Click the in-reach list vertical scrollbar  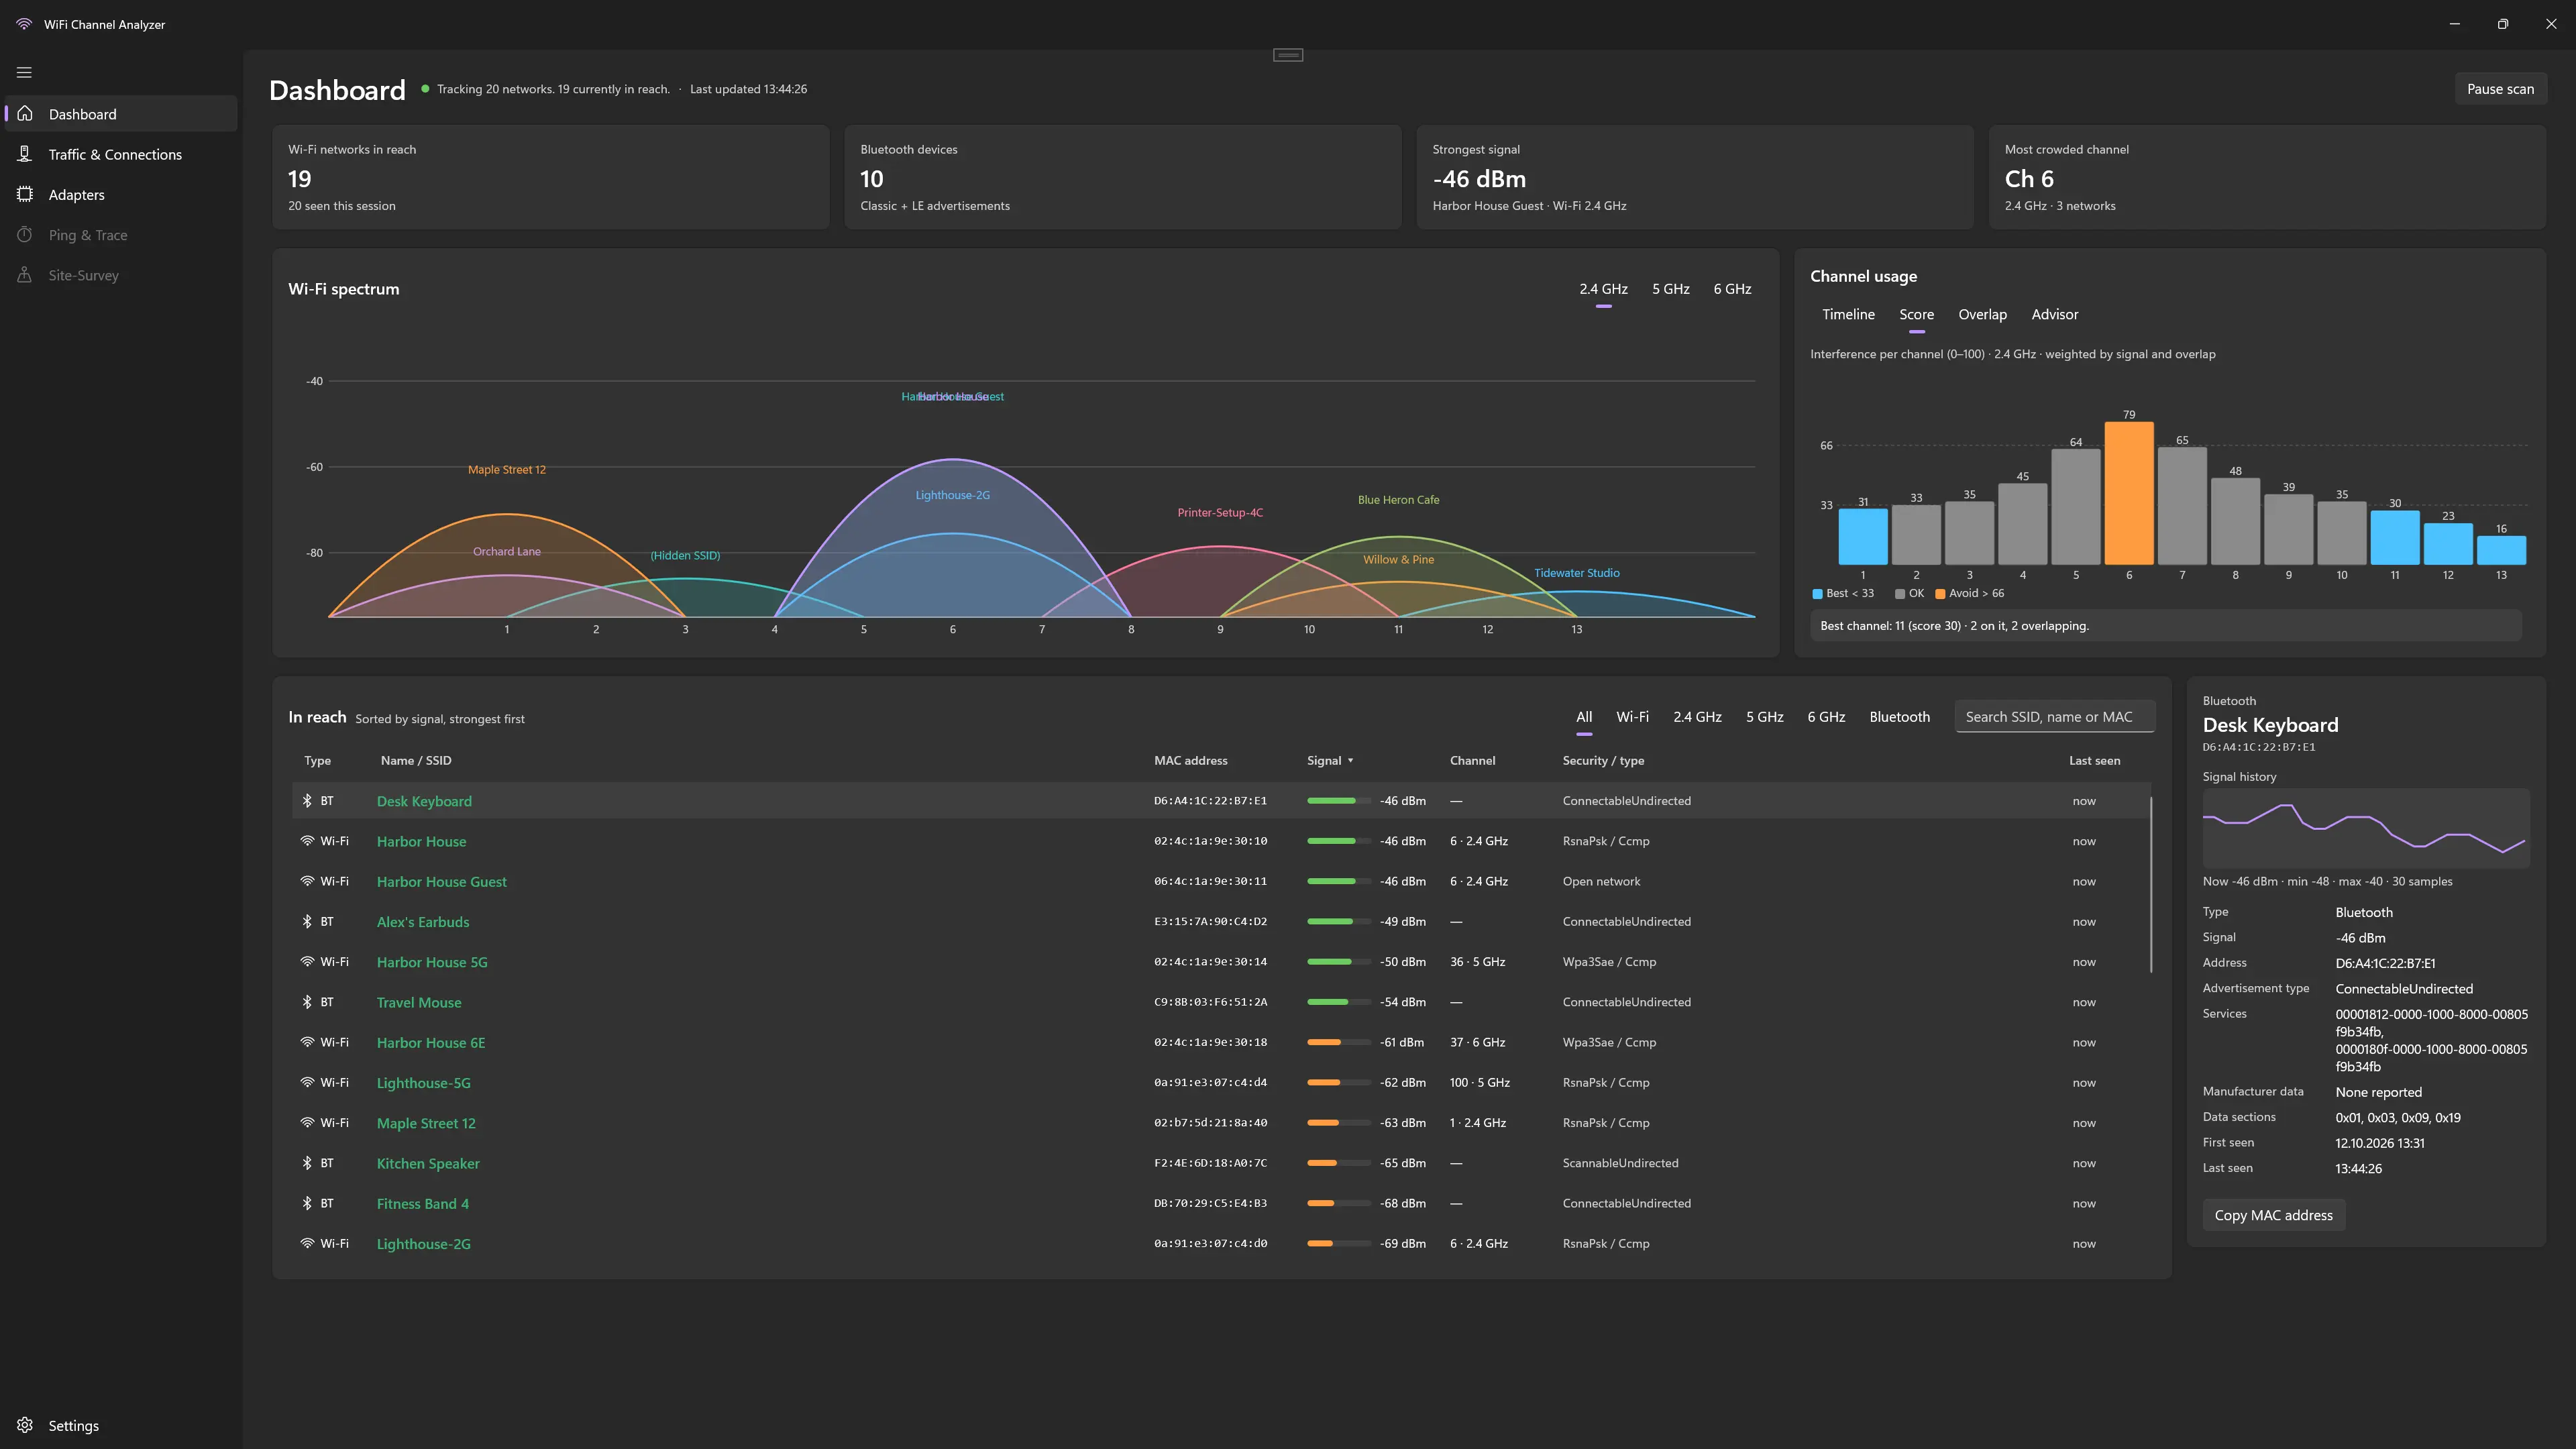2150,884
